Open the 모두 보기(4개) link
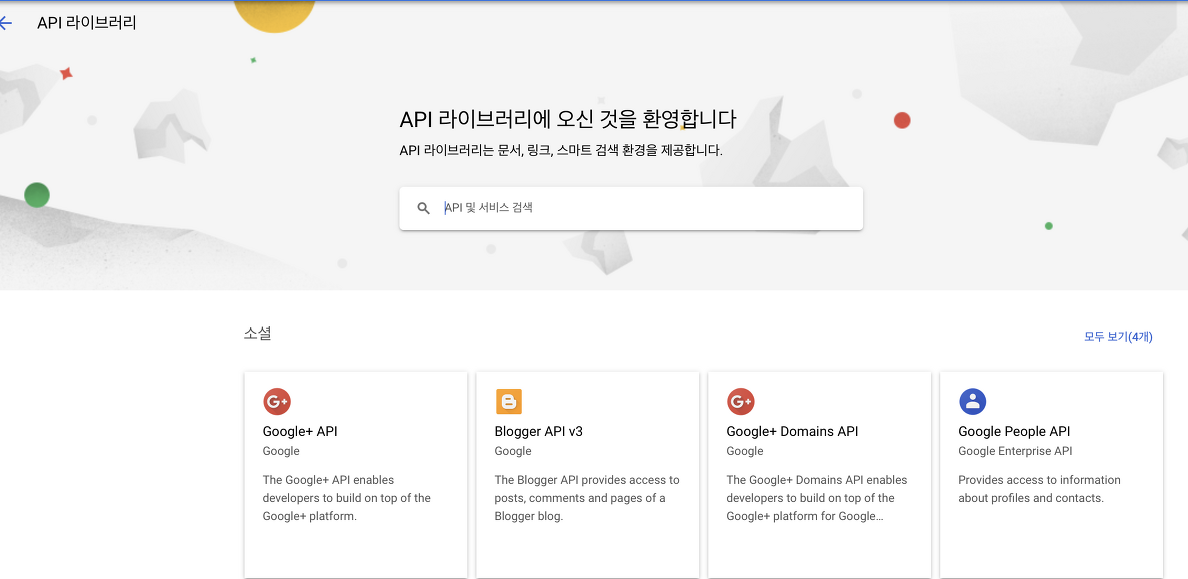This screenshot has width=1188, height=579. click(1118, 336)
